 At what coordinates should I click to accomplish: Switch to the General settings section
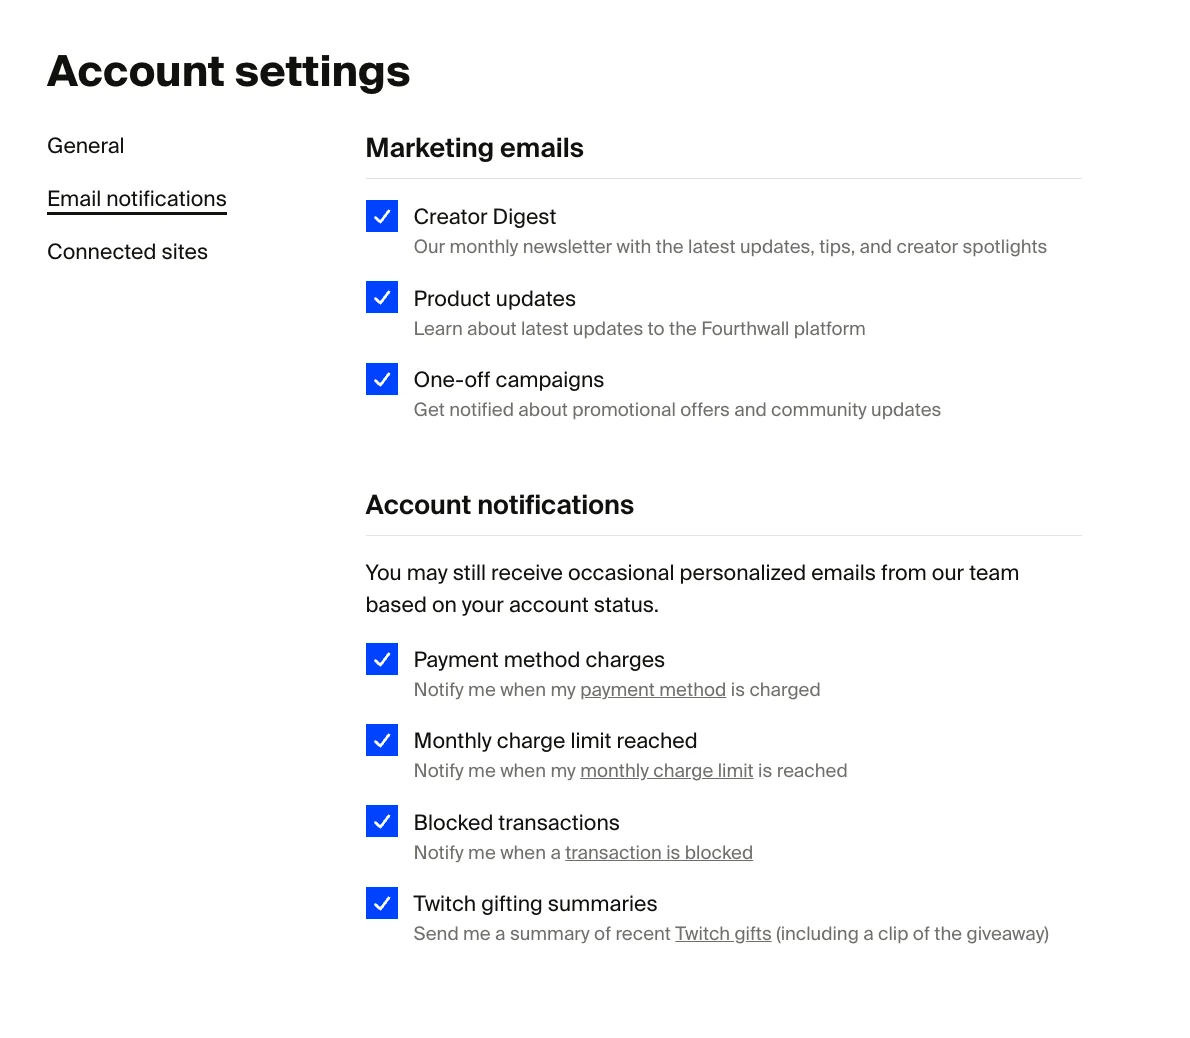pos(85,145)
